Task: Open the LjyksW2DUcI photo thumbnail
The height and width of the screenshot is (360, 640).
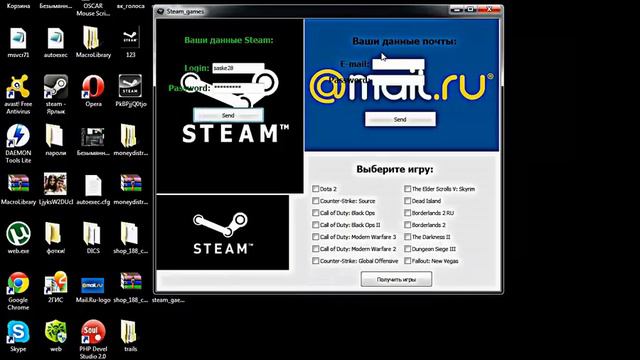Action: point(56,184)
